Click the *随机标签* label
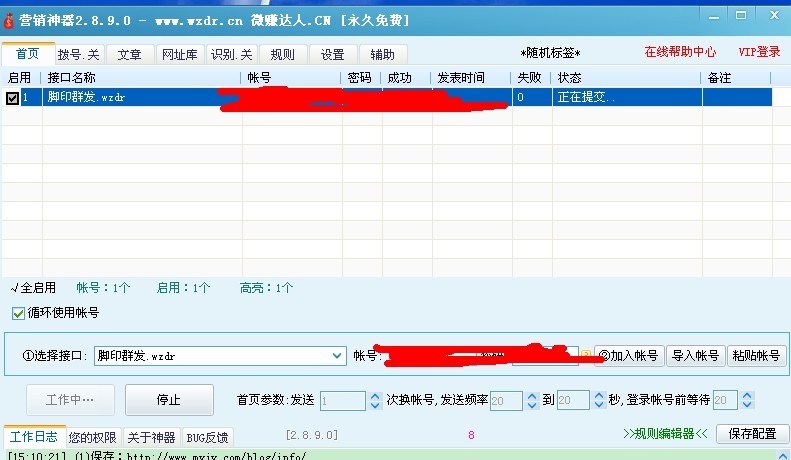 click(x=550, y=53)
